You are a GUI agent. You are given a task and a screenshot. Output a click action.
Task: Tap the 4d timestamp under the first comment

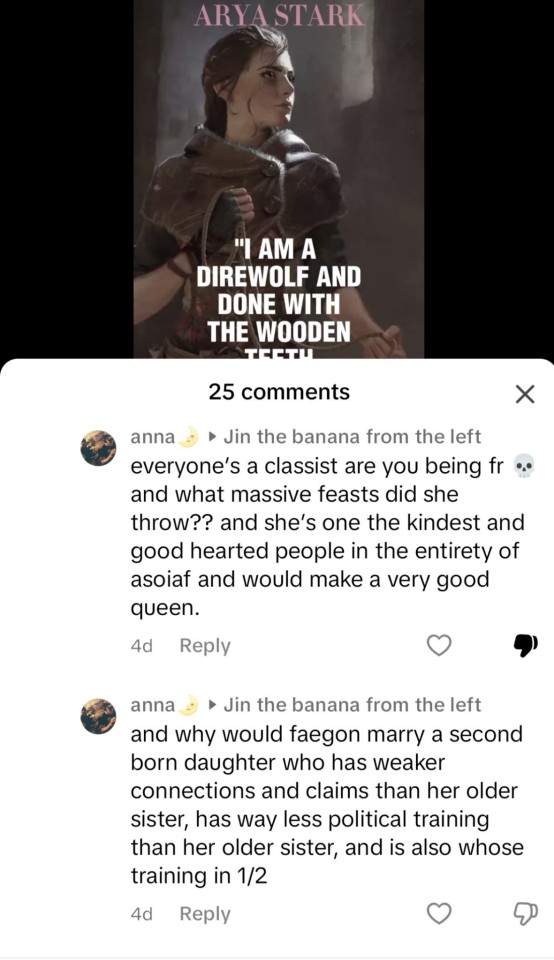pos(141,646)
